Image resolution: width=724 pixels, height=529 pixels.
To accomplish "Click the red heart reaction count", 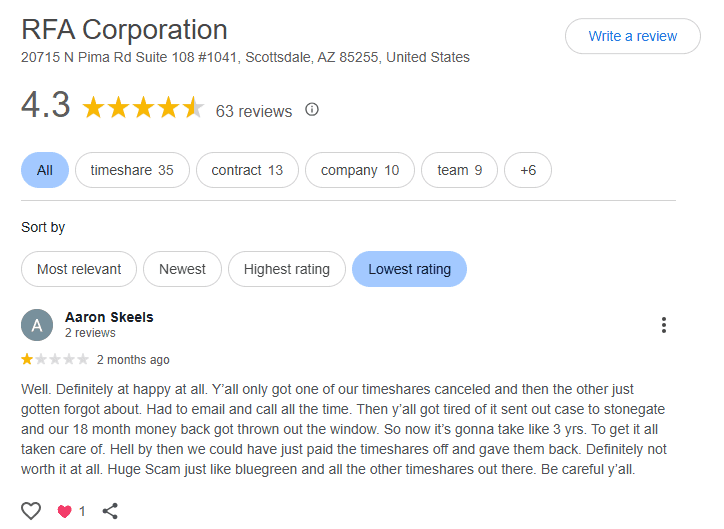I will (x=71, y=511).
